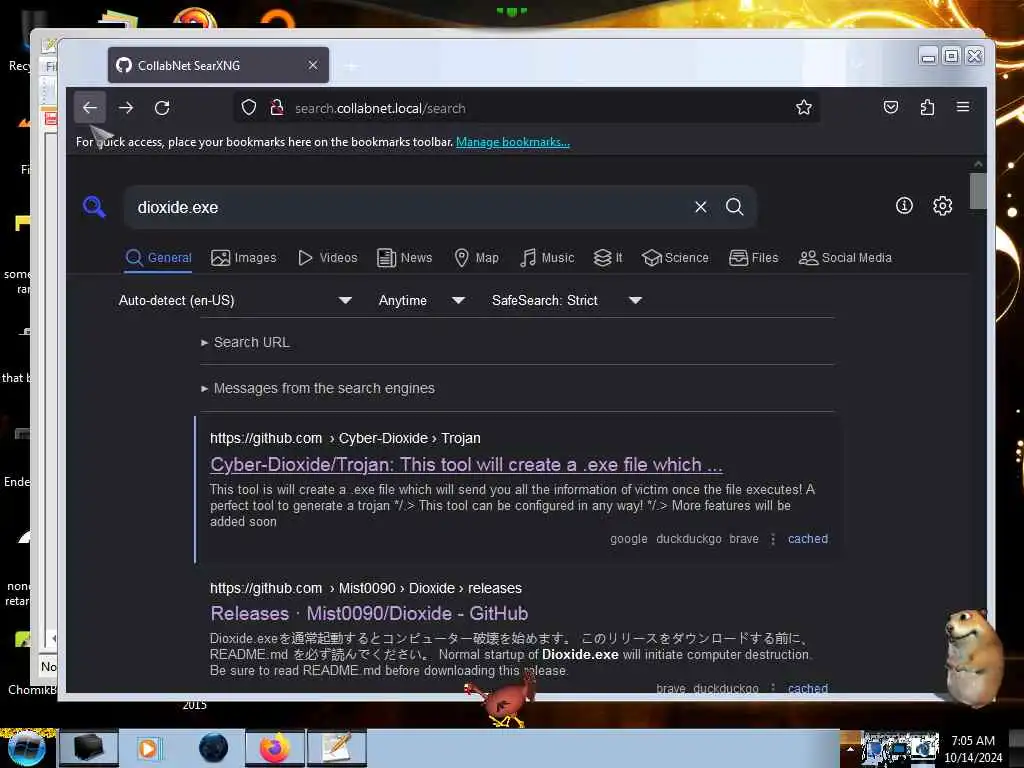1024x768 pixels.
Task: Bookmark this page with the star
Action: coord(804,108)
